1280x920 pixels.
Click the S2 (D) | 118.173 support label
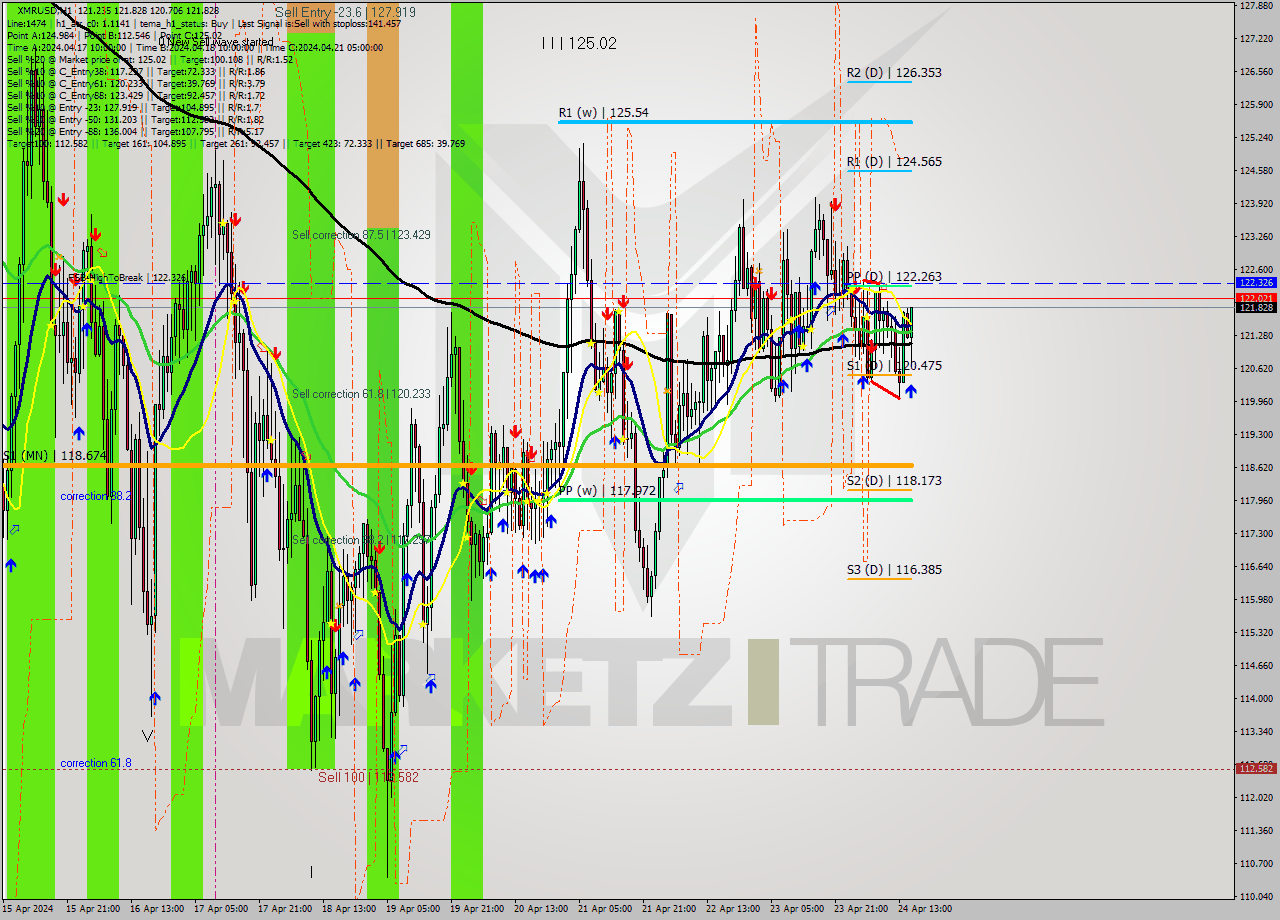pos(893,481)
